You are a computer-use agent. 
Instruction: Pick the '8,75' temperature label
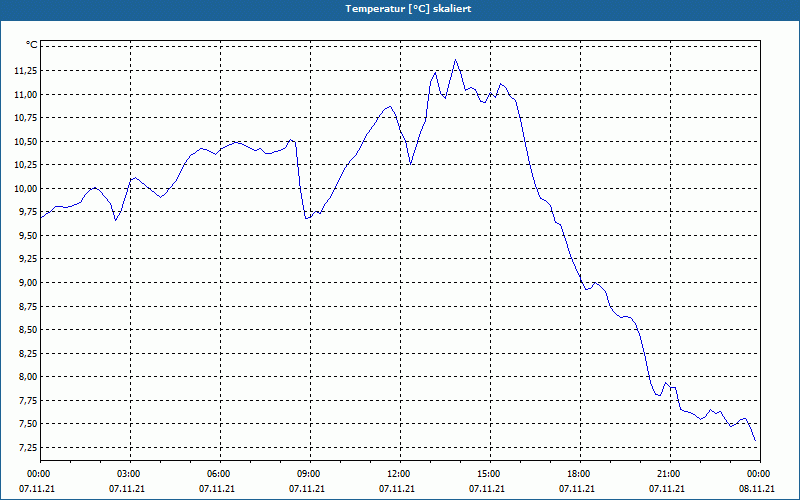coord(28,306)
